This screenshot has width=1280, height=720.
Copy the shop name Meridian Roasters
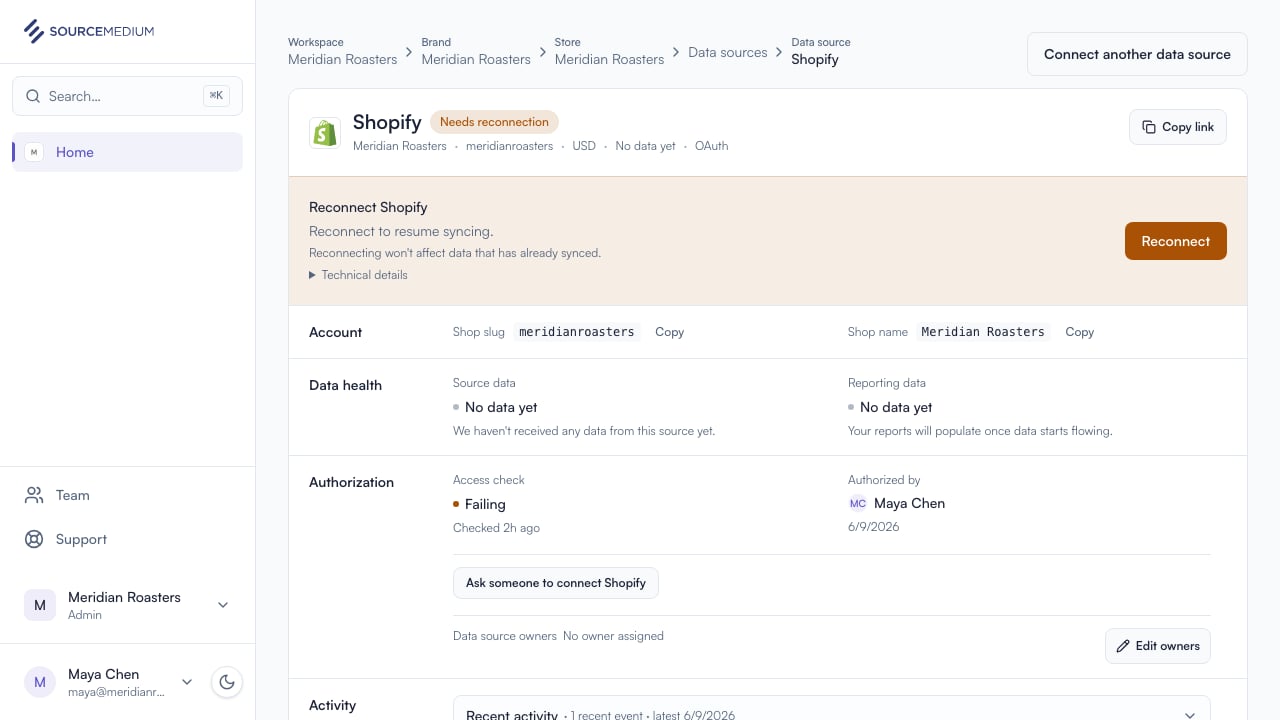[1079, 332]
